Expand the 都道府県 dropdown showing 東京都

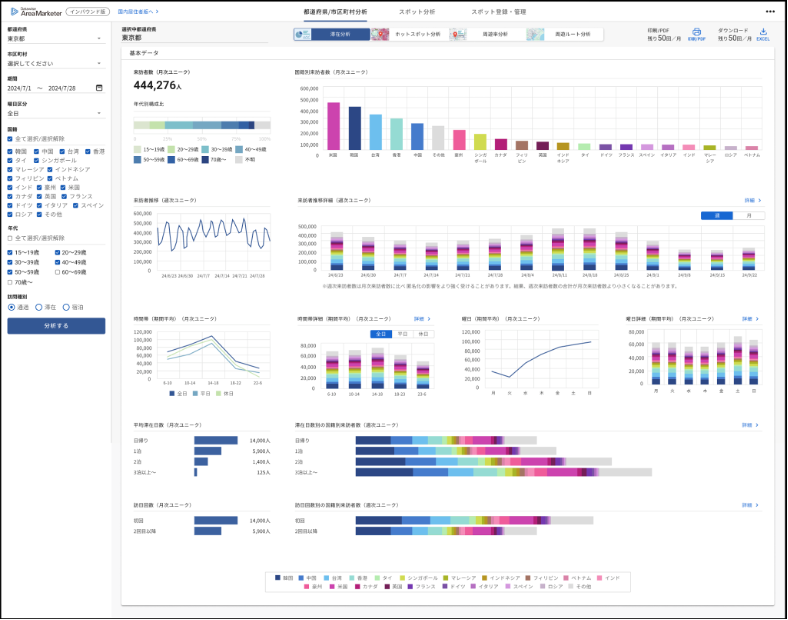click(x=99, y=39)
